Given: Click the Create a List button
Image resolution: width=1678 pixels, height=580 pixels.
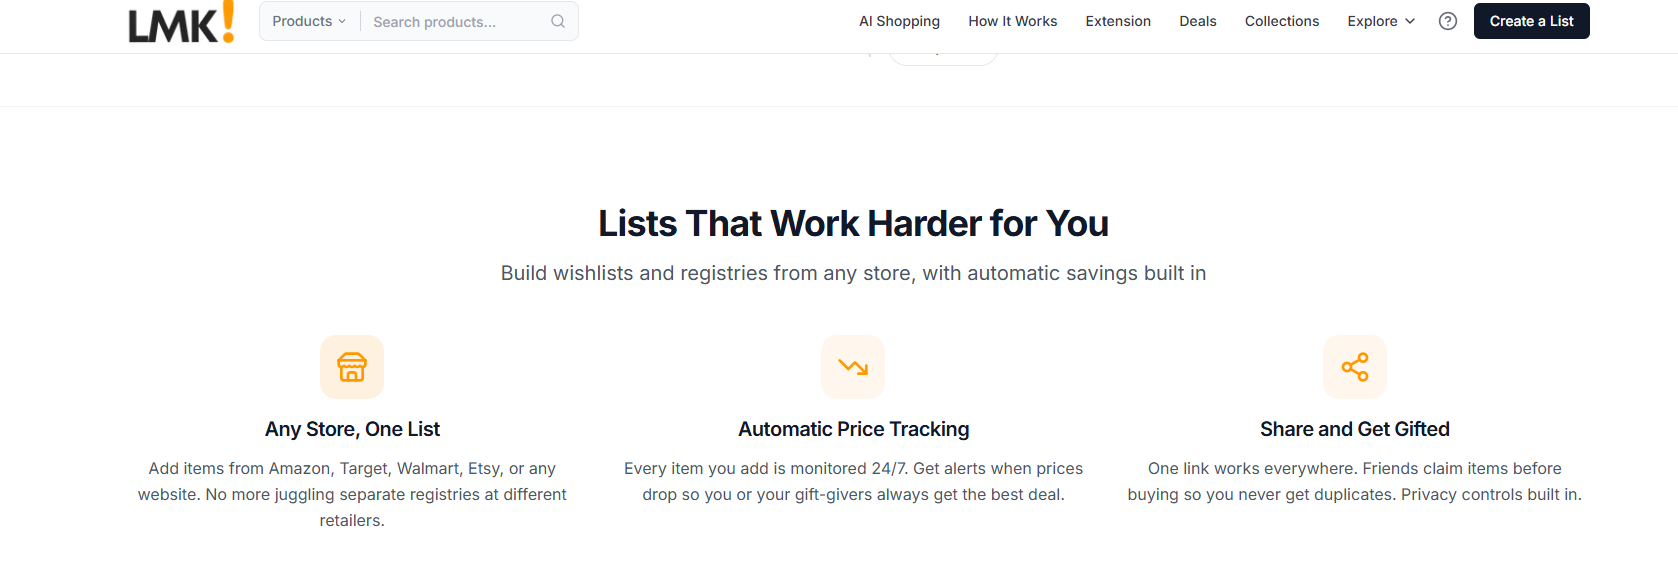Looking at the screenshot, I should click(x=1531, y=21).
